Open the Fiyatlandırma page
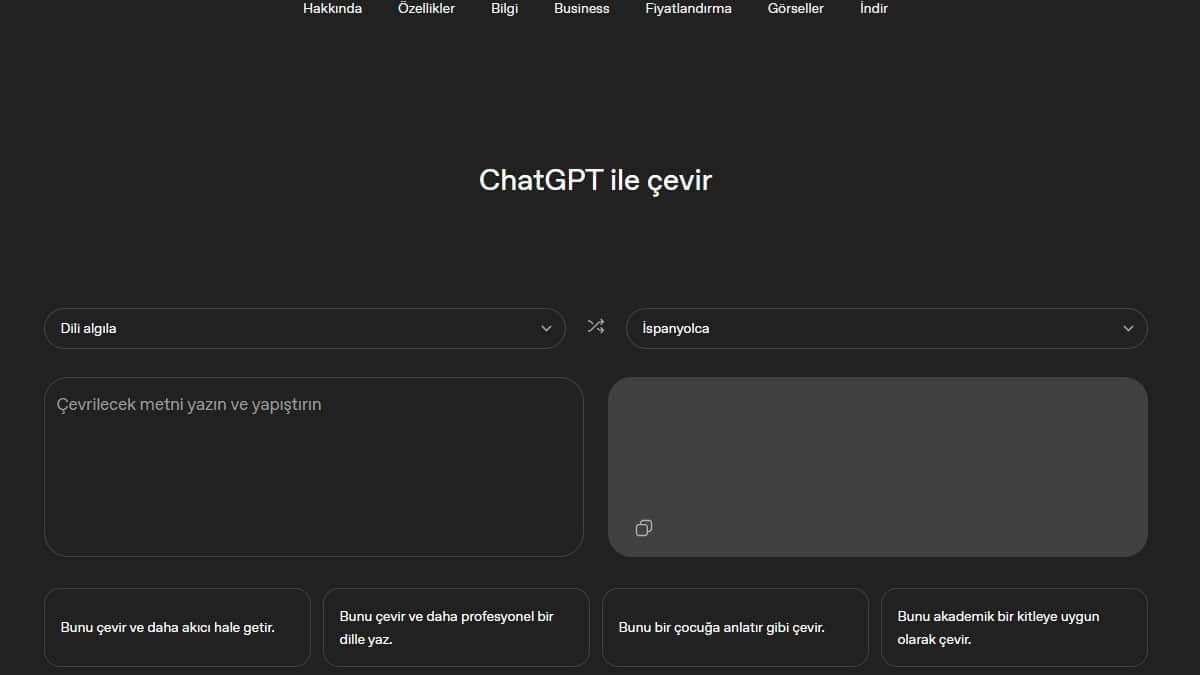The width and height of the screenshot is (1200, 675). pyautogui.click(x=688, y=8)
